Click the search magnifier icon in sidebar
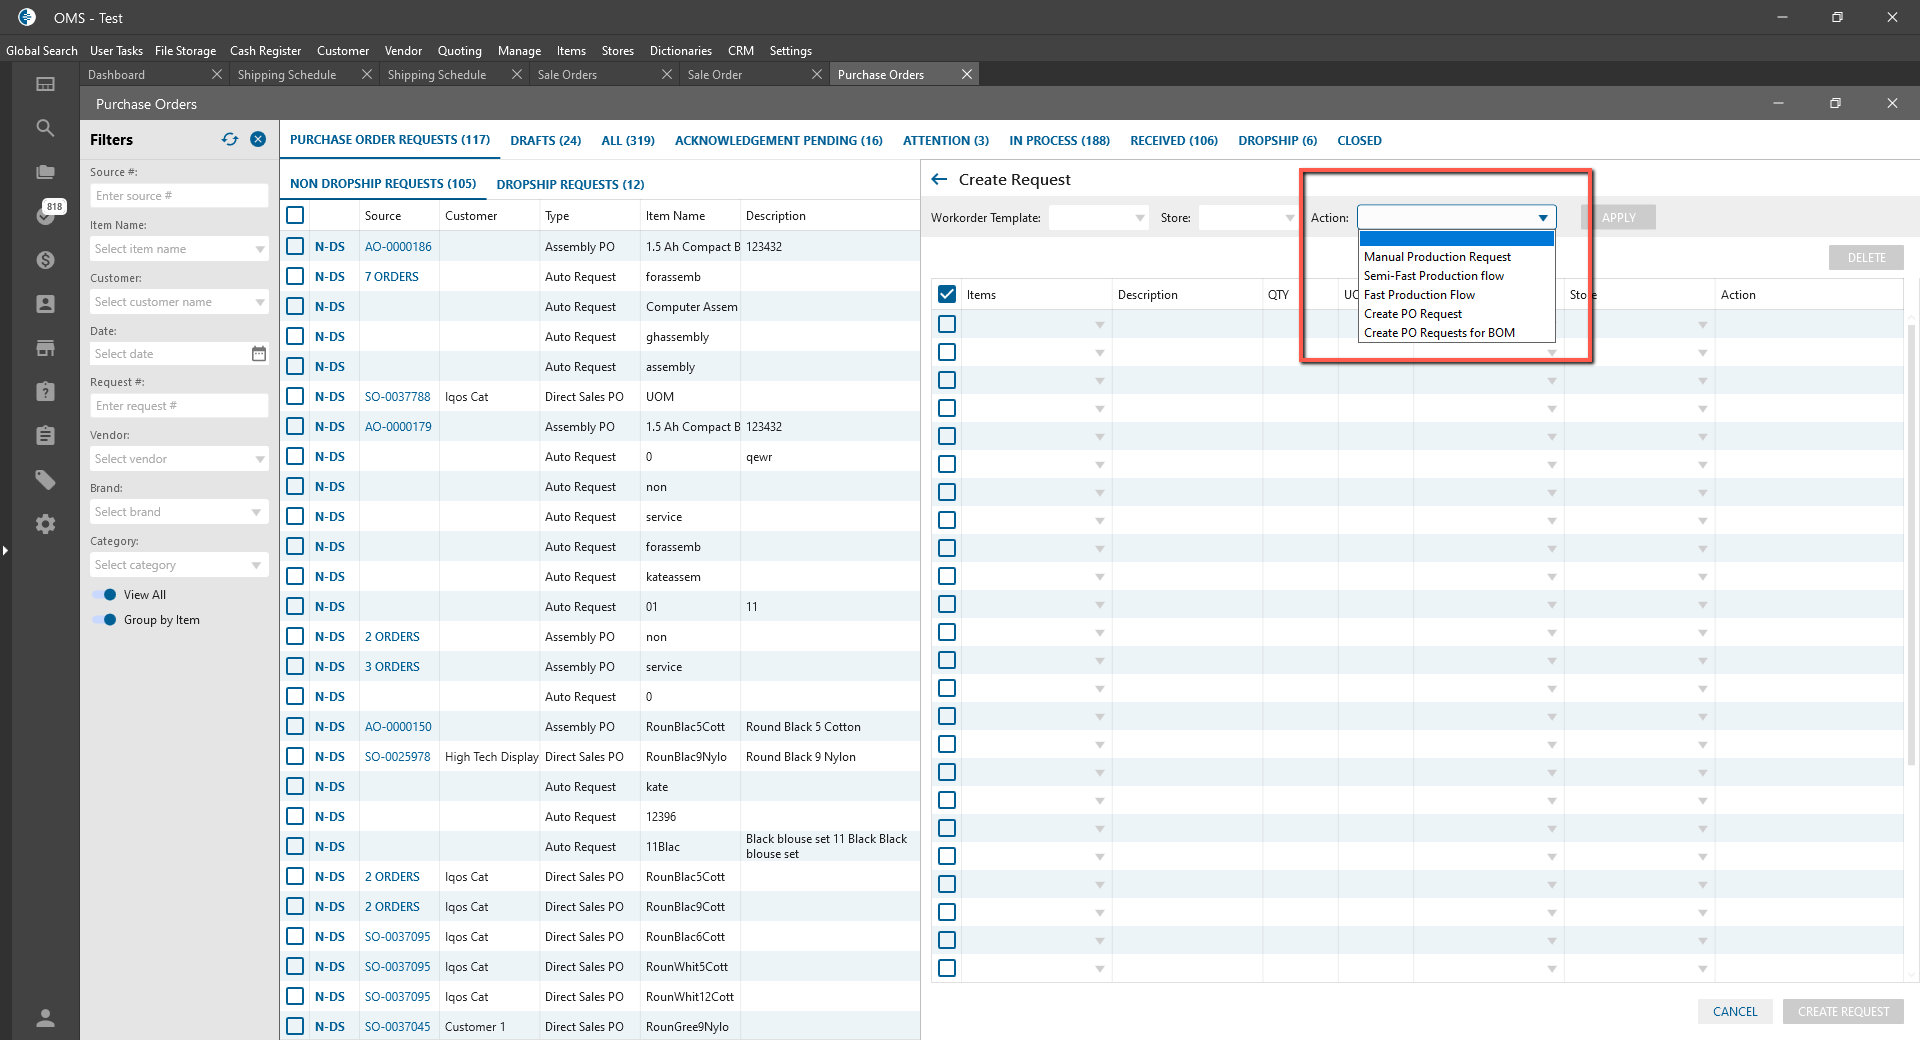The width and height of the screenshot is (1920, 1040). [x=45, y=128]
